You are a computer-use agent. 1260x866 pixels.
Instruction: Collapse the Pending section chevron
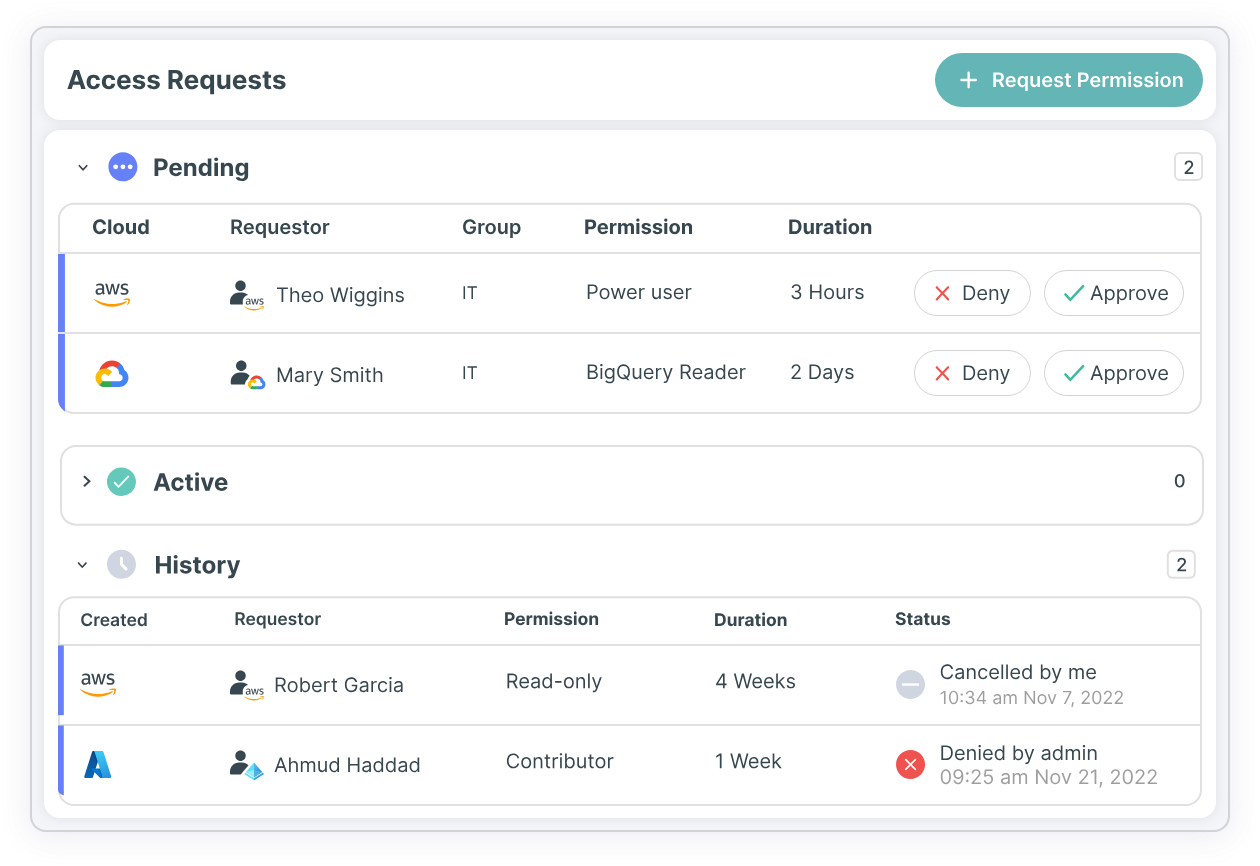[83, 168]
